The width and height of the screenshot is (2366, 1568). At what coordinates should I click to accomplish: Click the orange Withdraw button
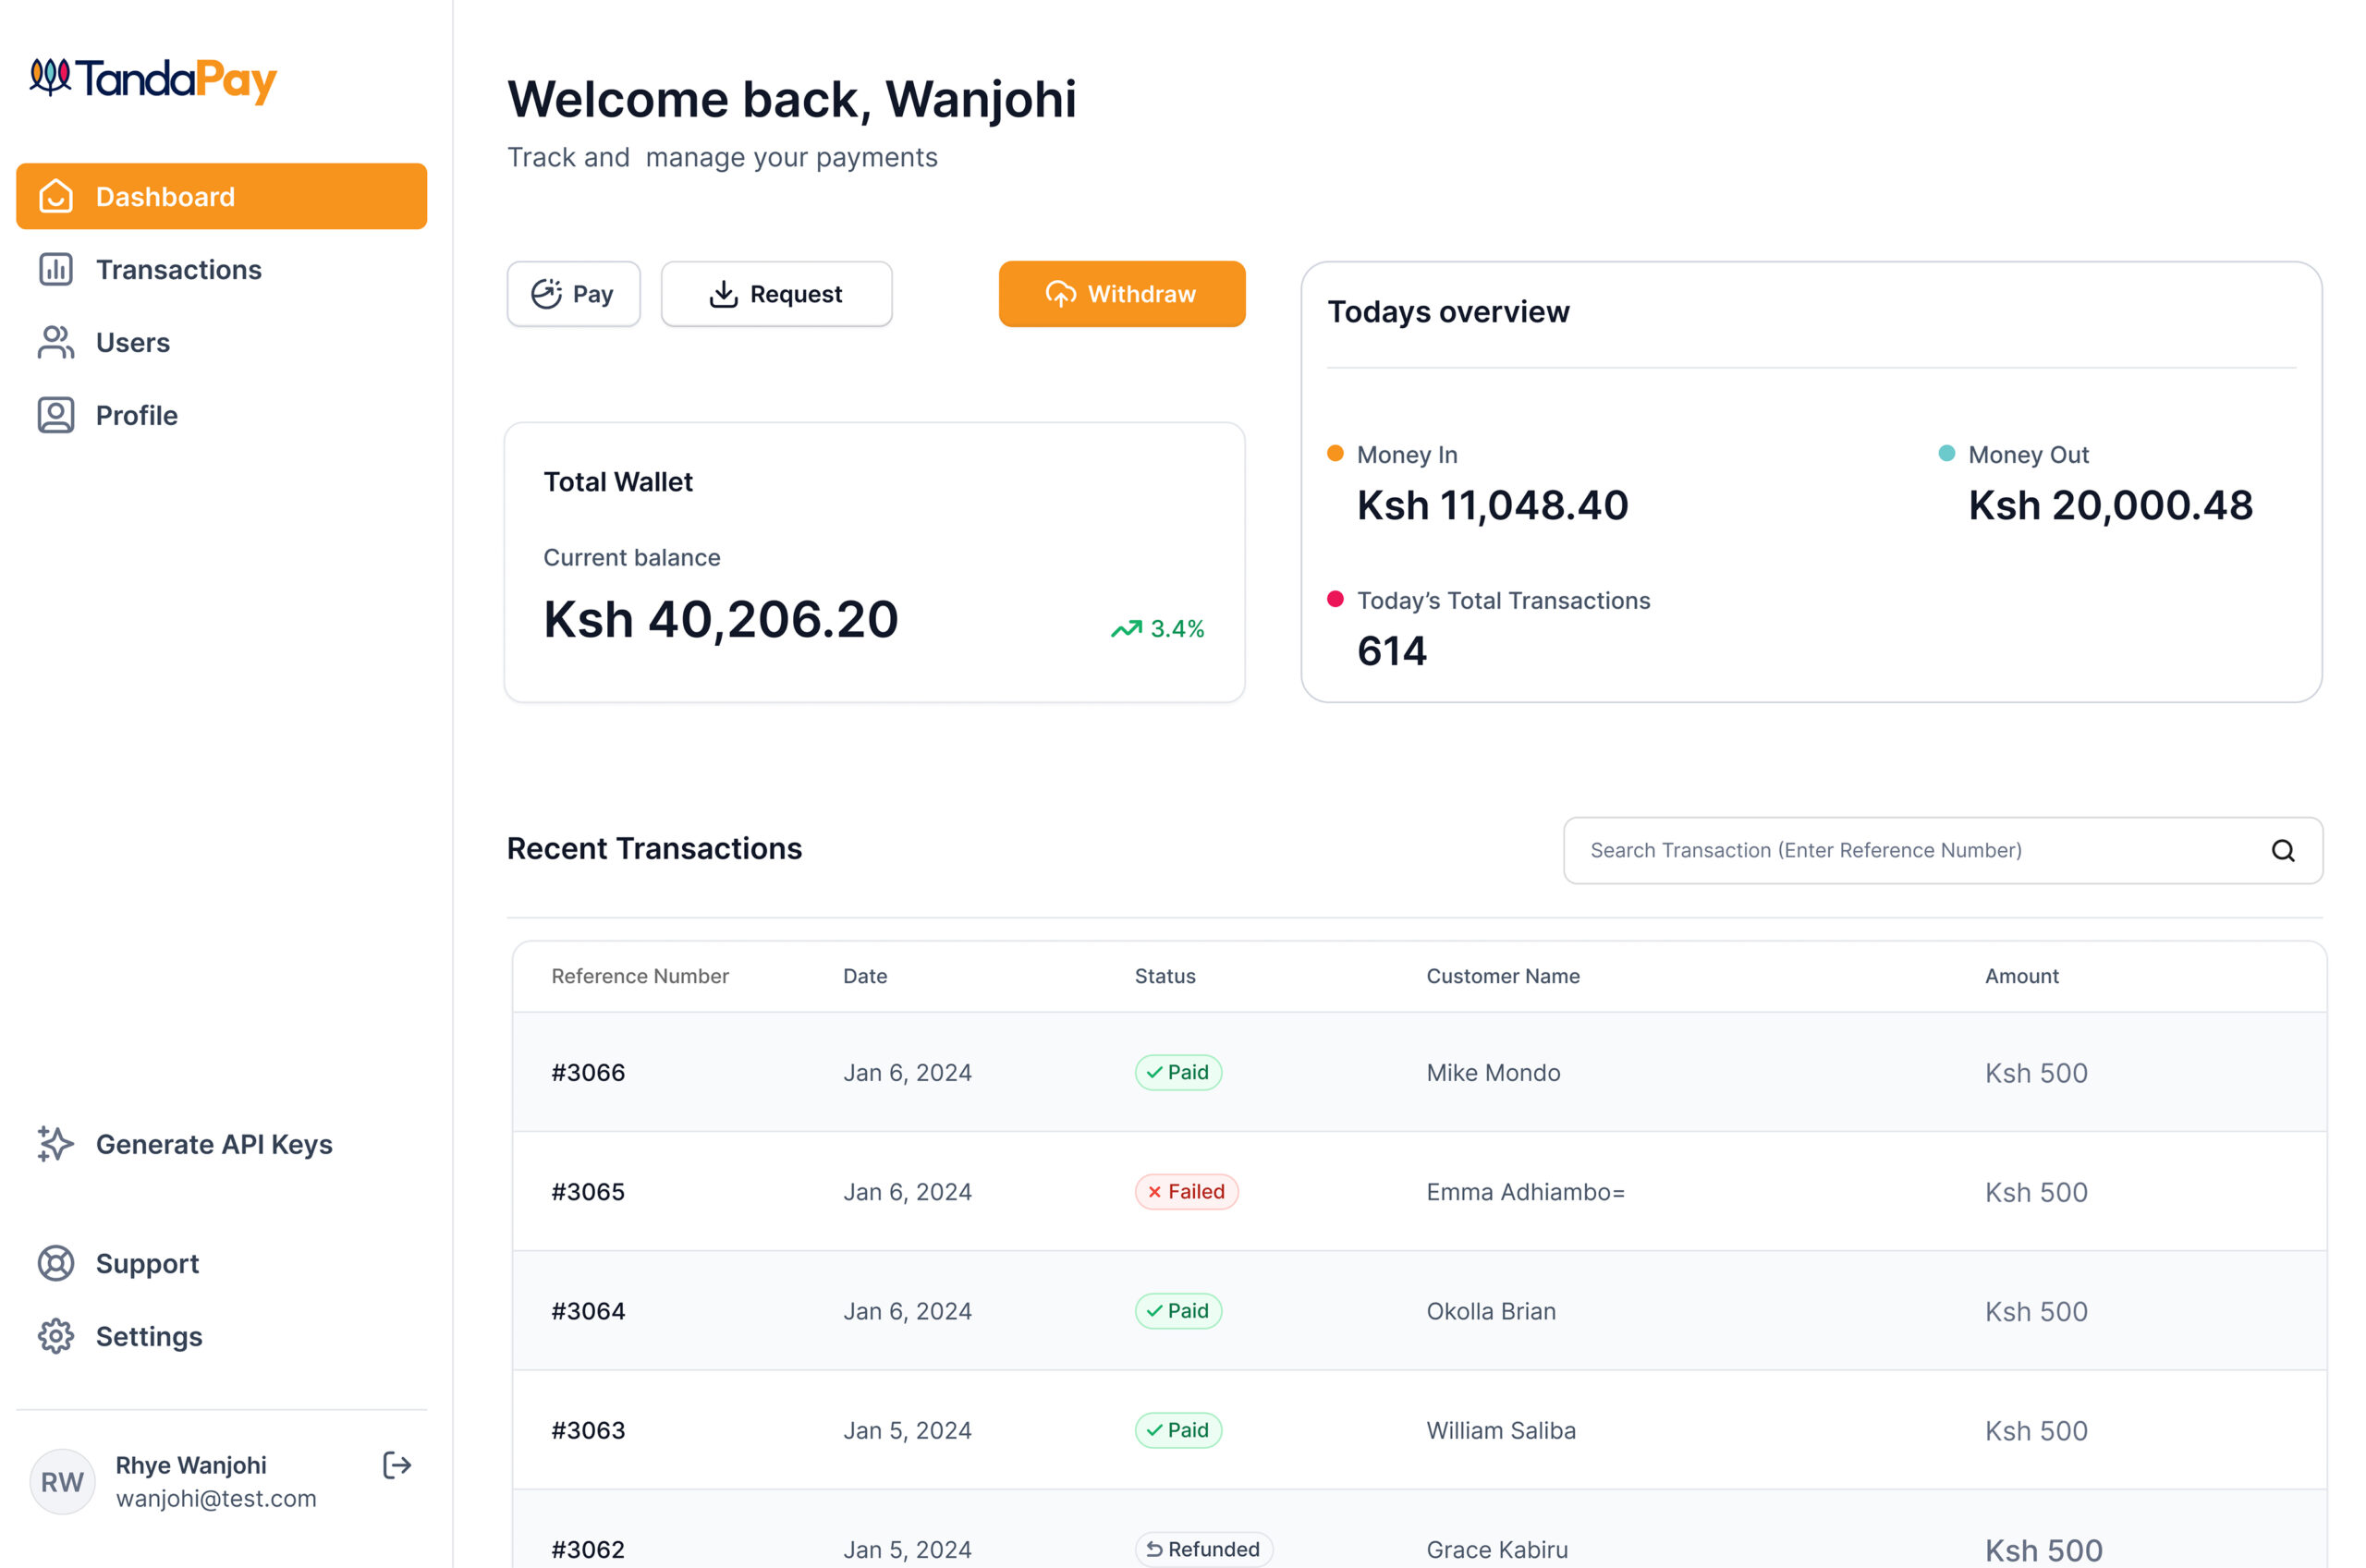(x=1121, y=294)
